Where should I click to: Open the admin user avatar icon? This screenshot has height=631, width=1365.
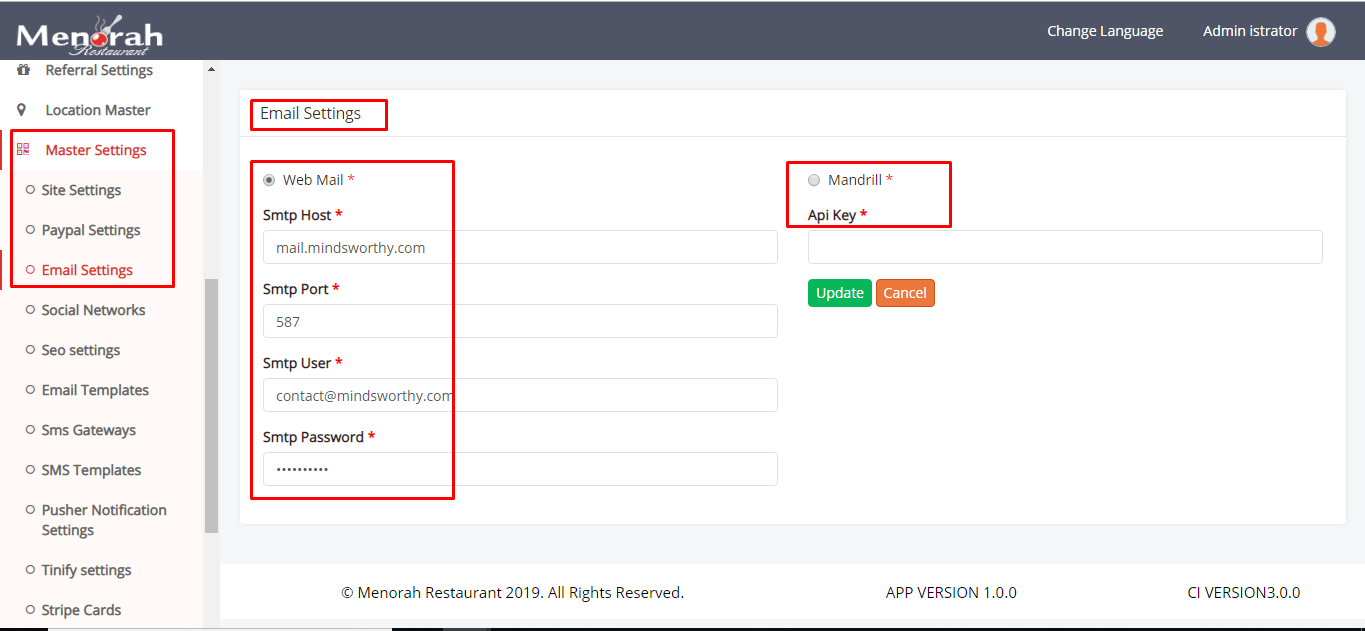tap(1321, 32)
